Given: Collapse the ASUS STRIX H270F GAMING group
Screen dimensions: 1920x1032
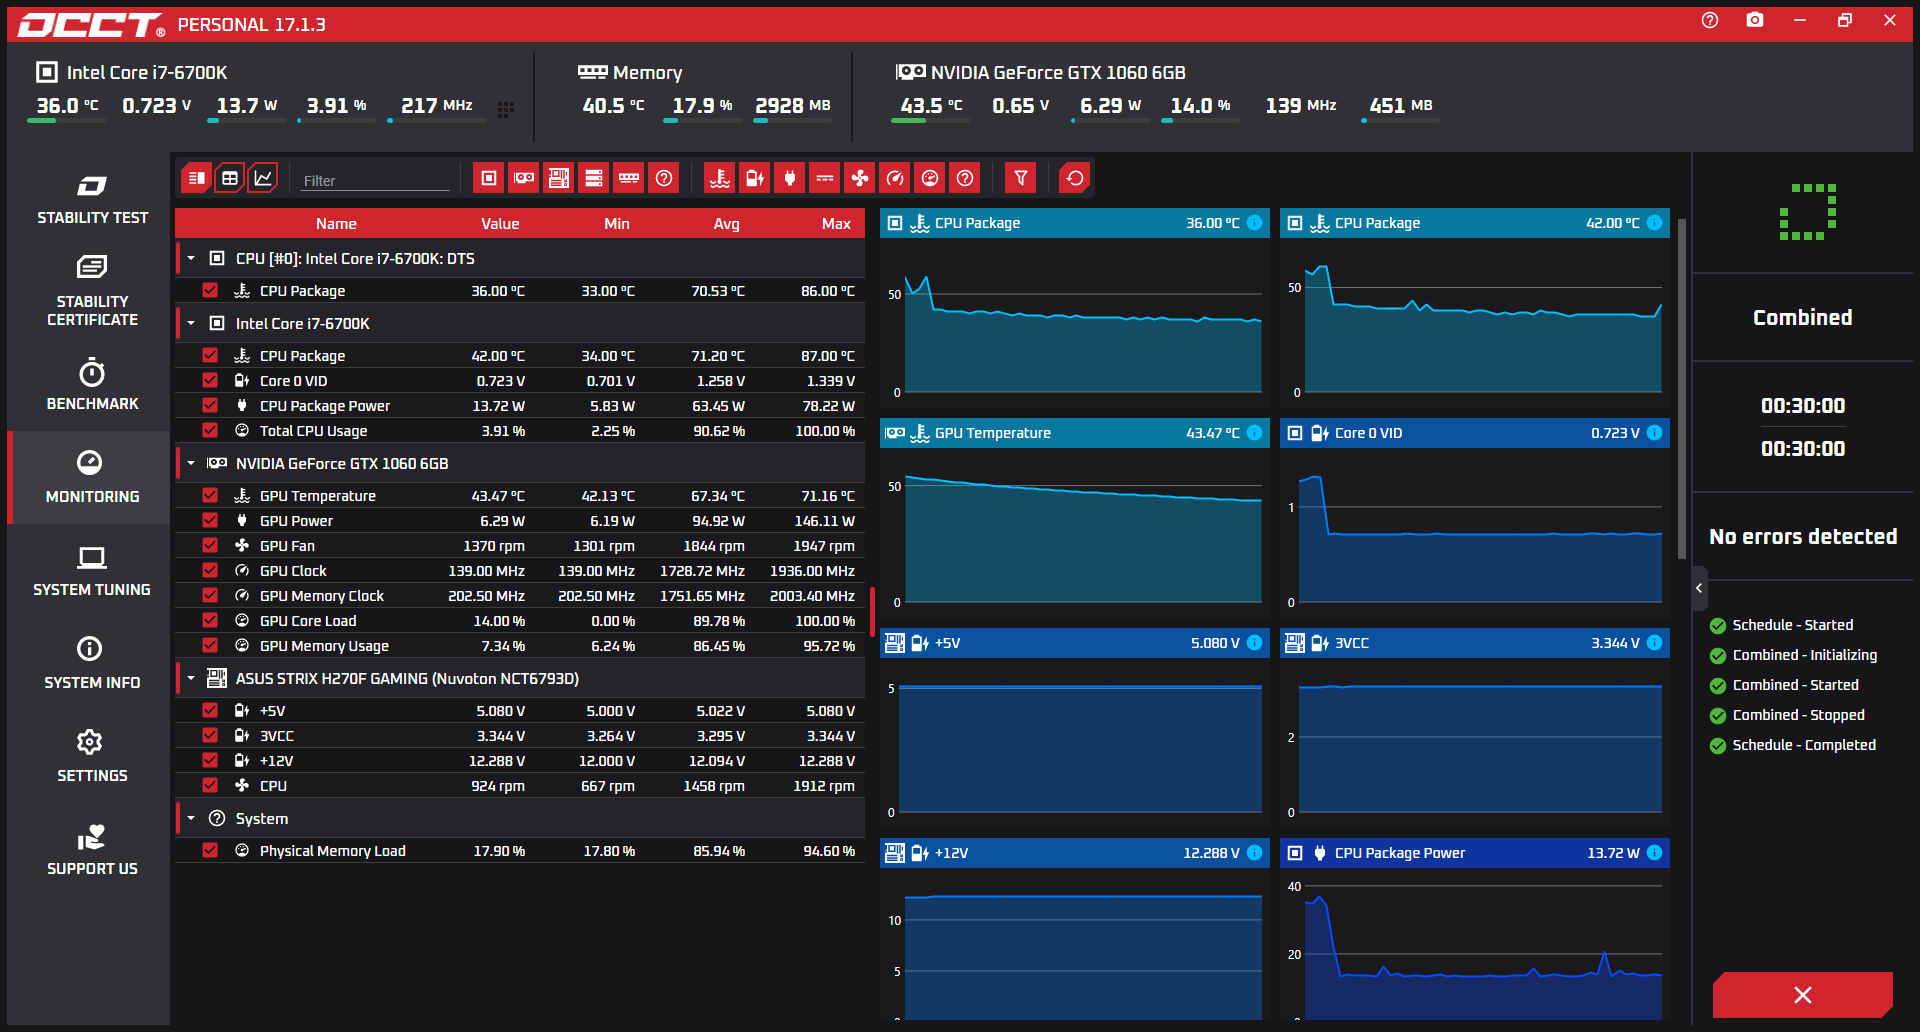Looking at the screenshot, I should click(x=191, y=678).
